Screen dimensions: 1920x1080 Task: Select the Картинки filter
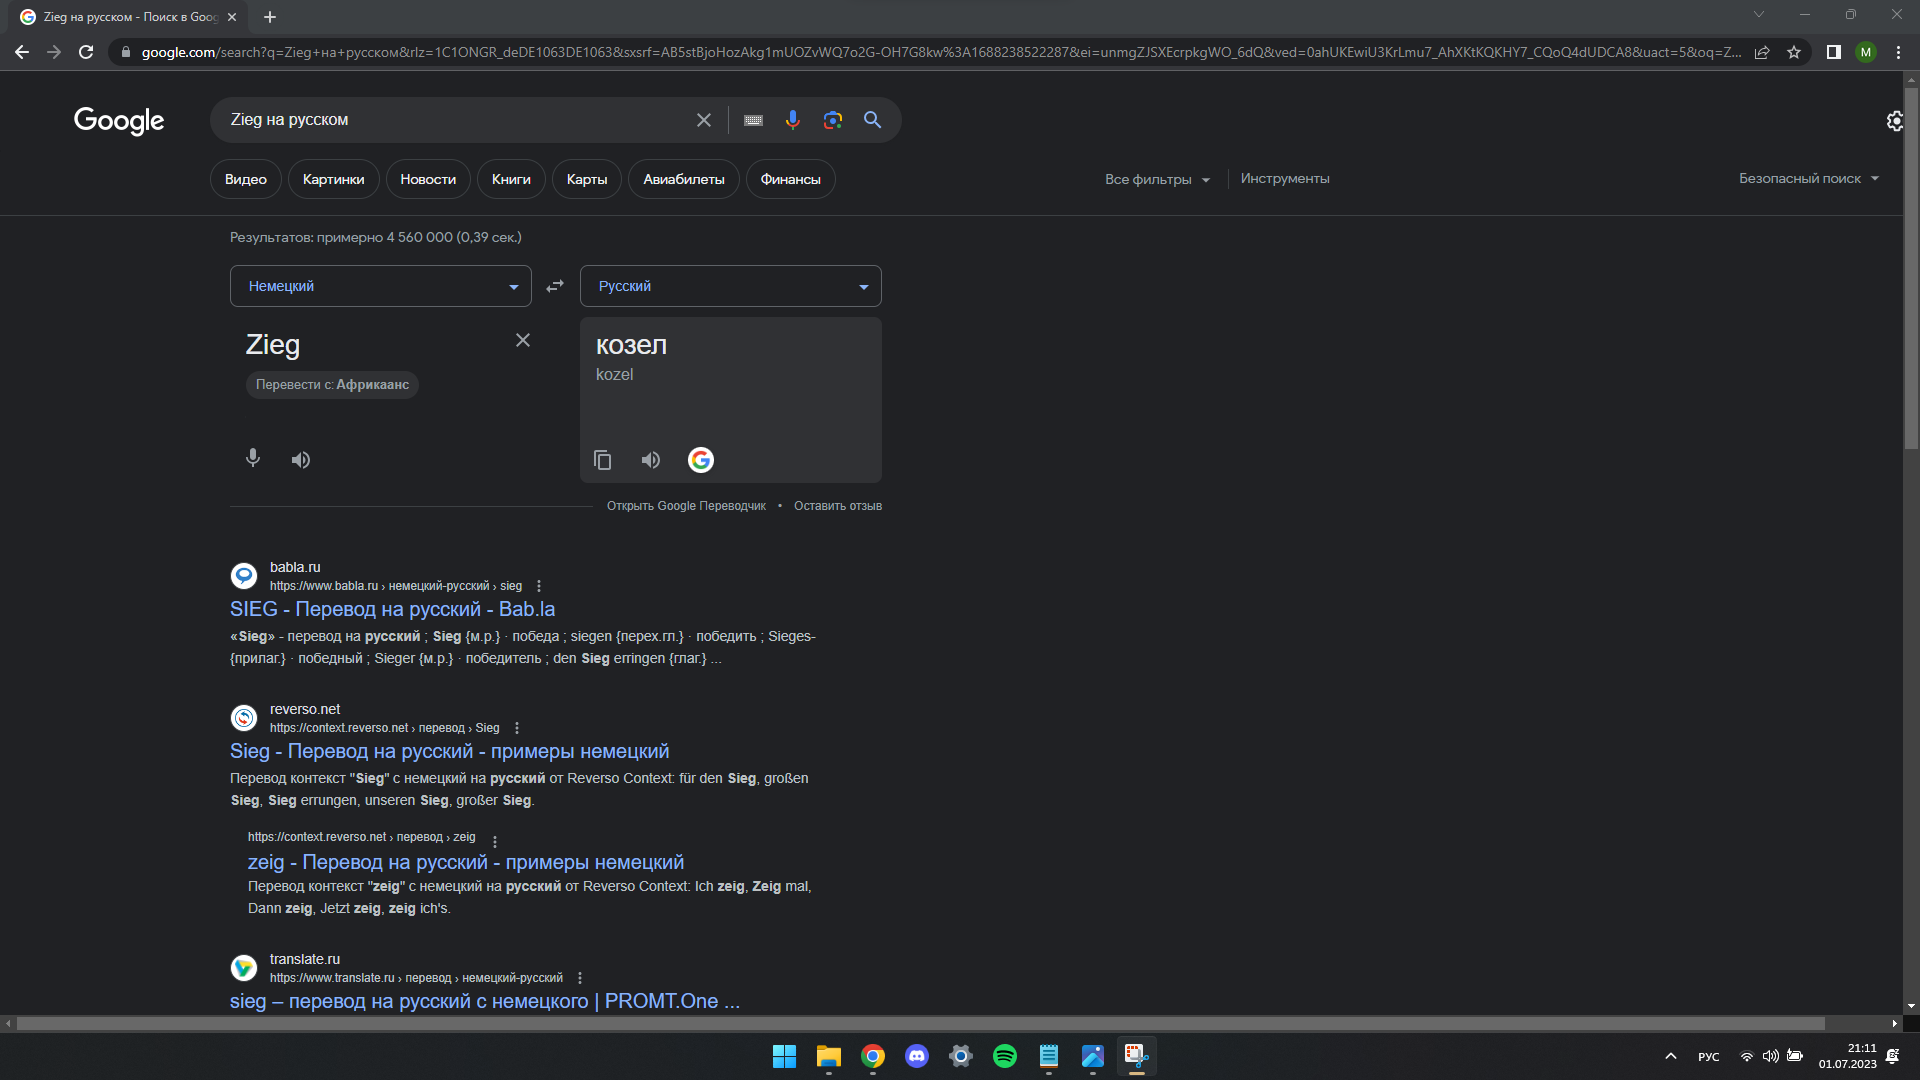(334, 179)
